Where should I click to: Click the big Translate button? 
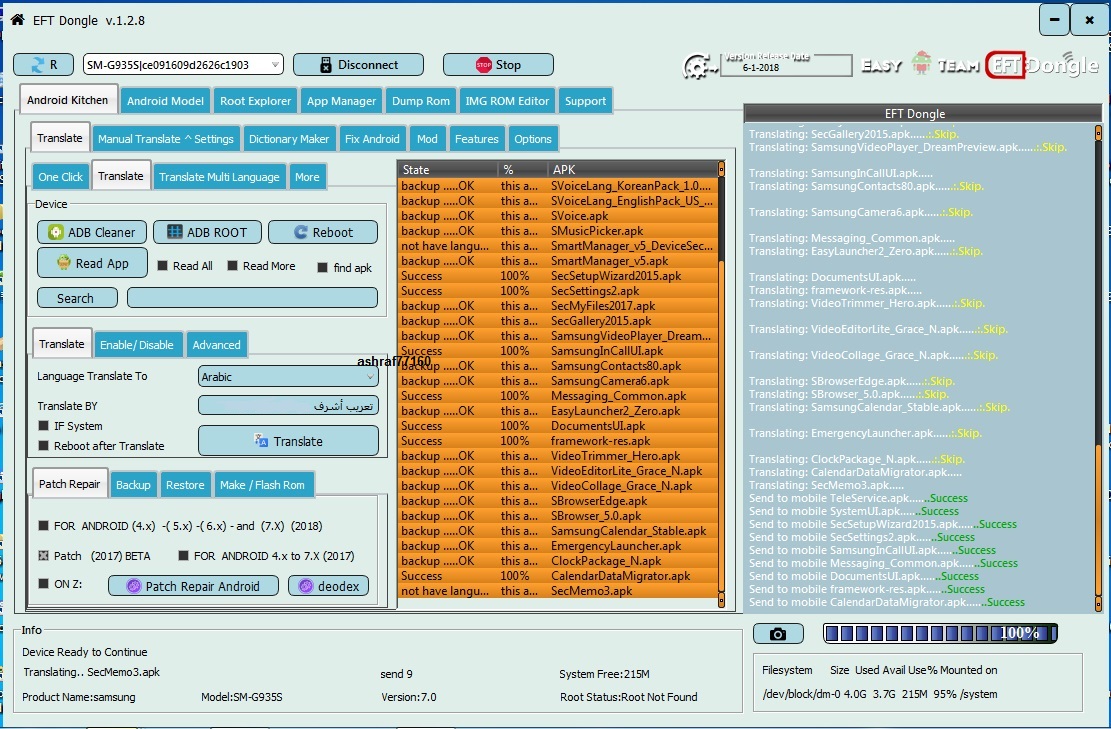click(288, 441)
